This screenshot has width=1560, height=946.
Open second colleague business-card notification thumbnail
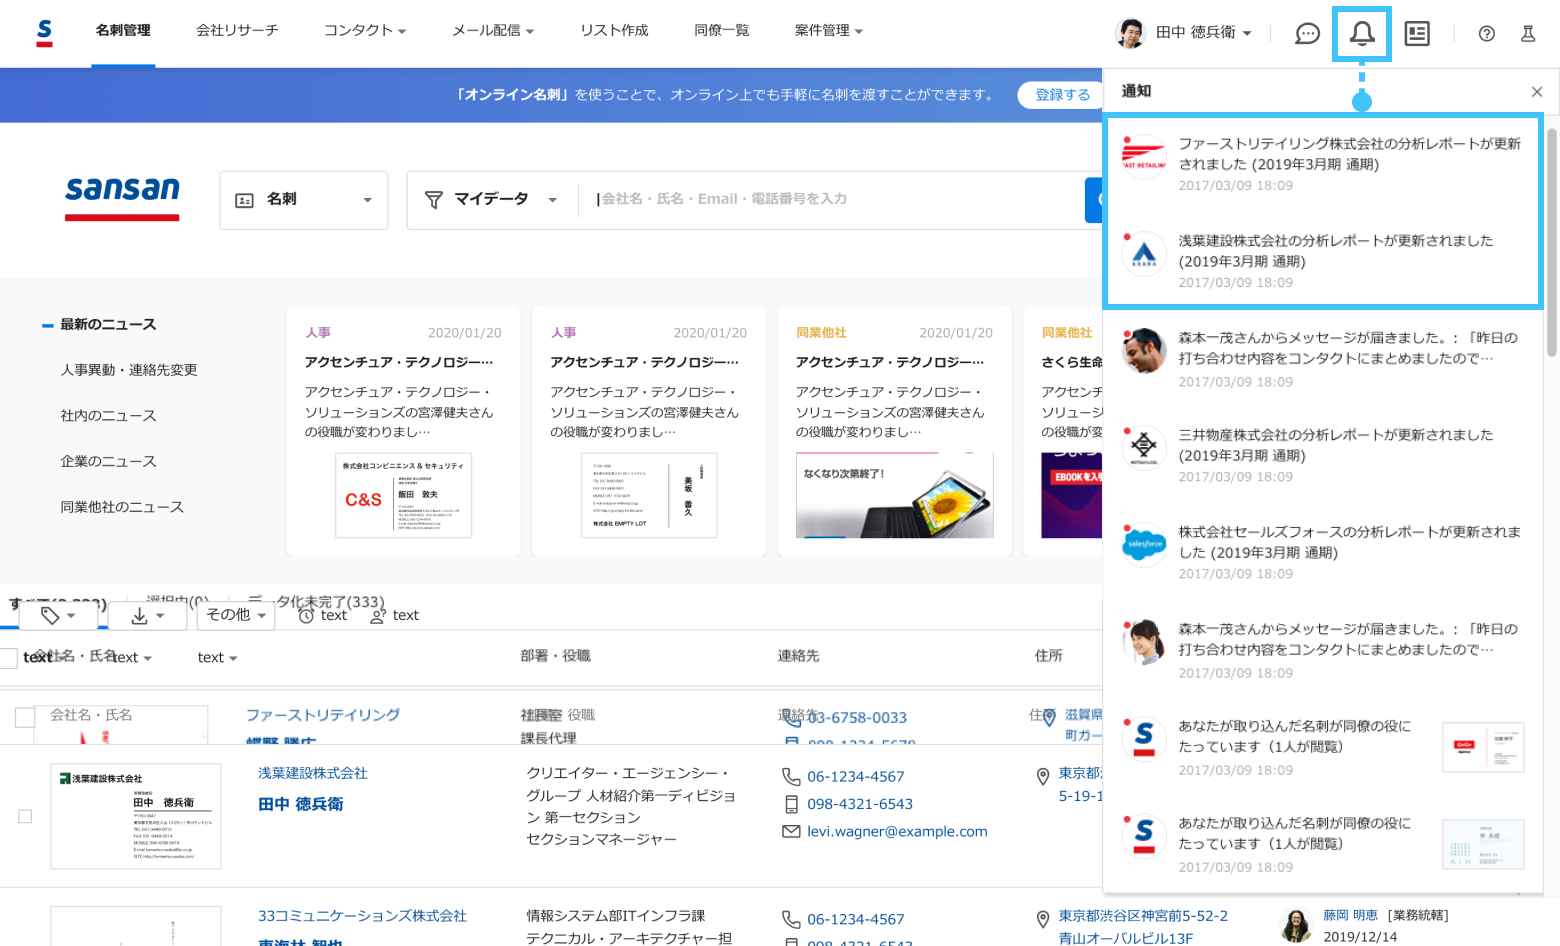1483,844
